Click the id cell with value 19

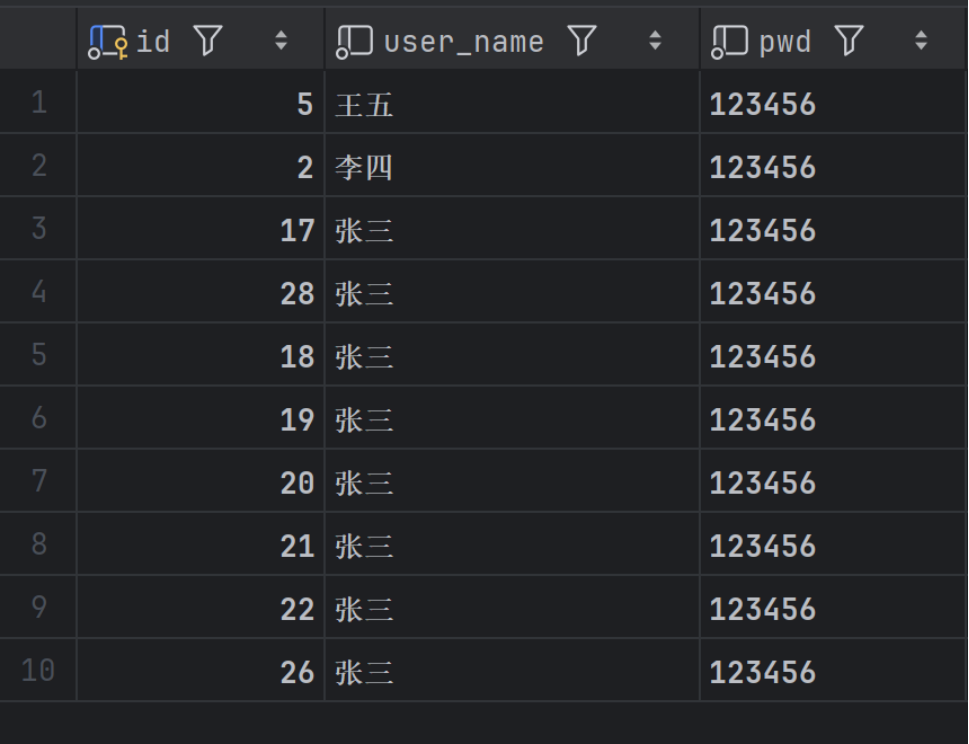201,418
